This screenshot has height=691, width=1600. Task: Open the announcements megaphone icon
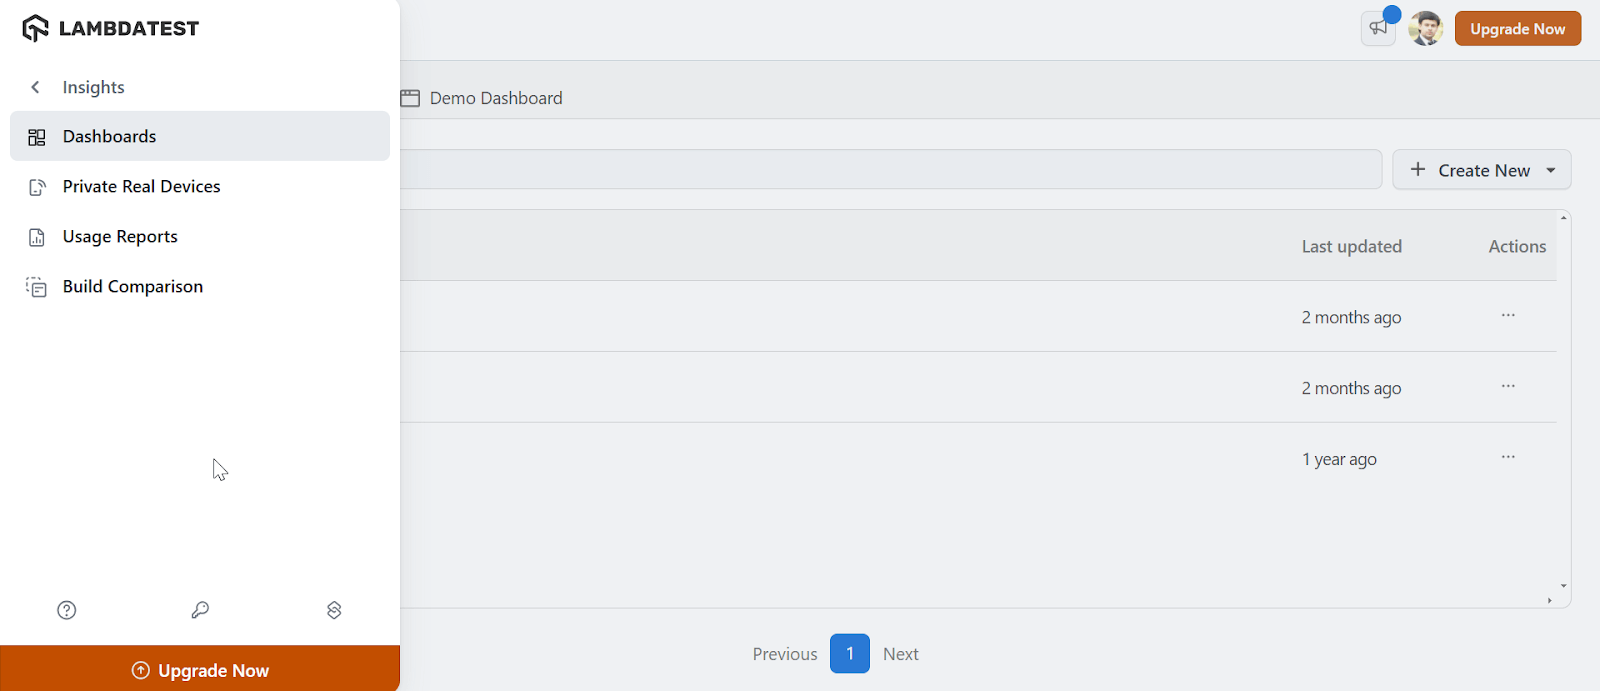coord(1379,28)
